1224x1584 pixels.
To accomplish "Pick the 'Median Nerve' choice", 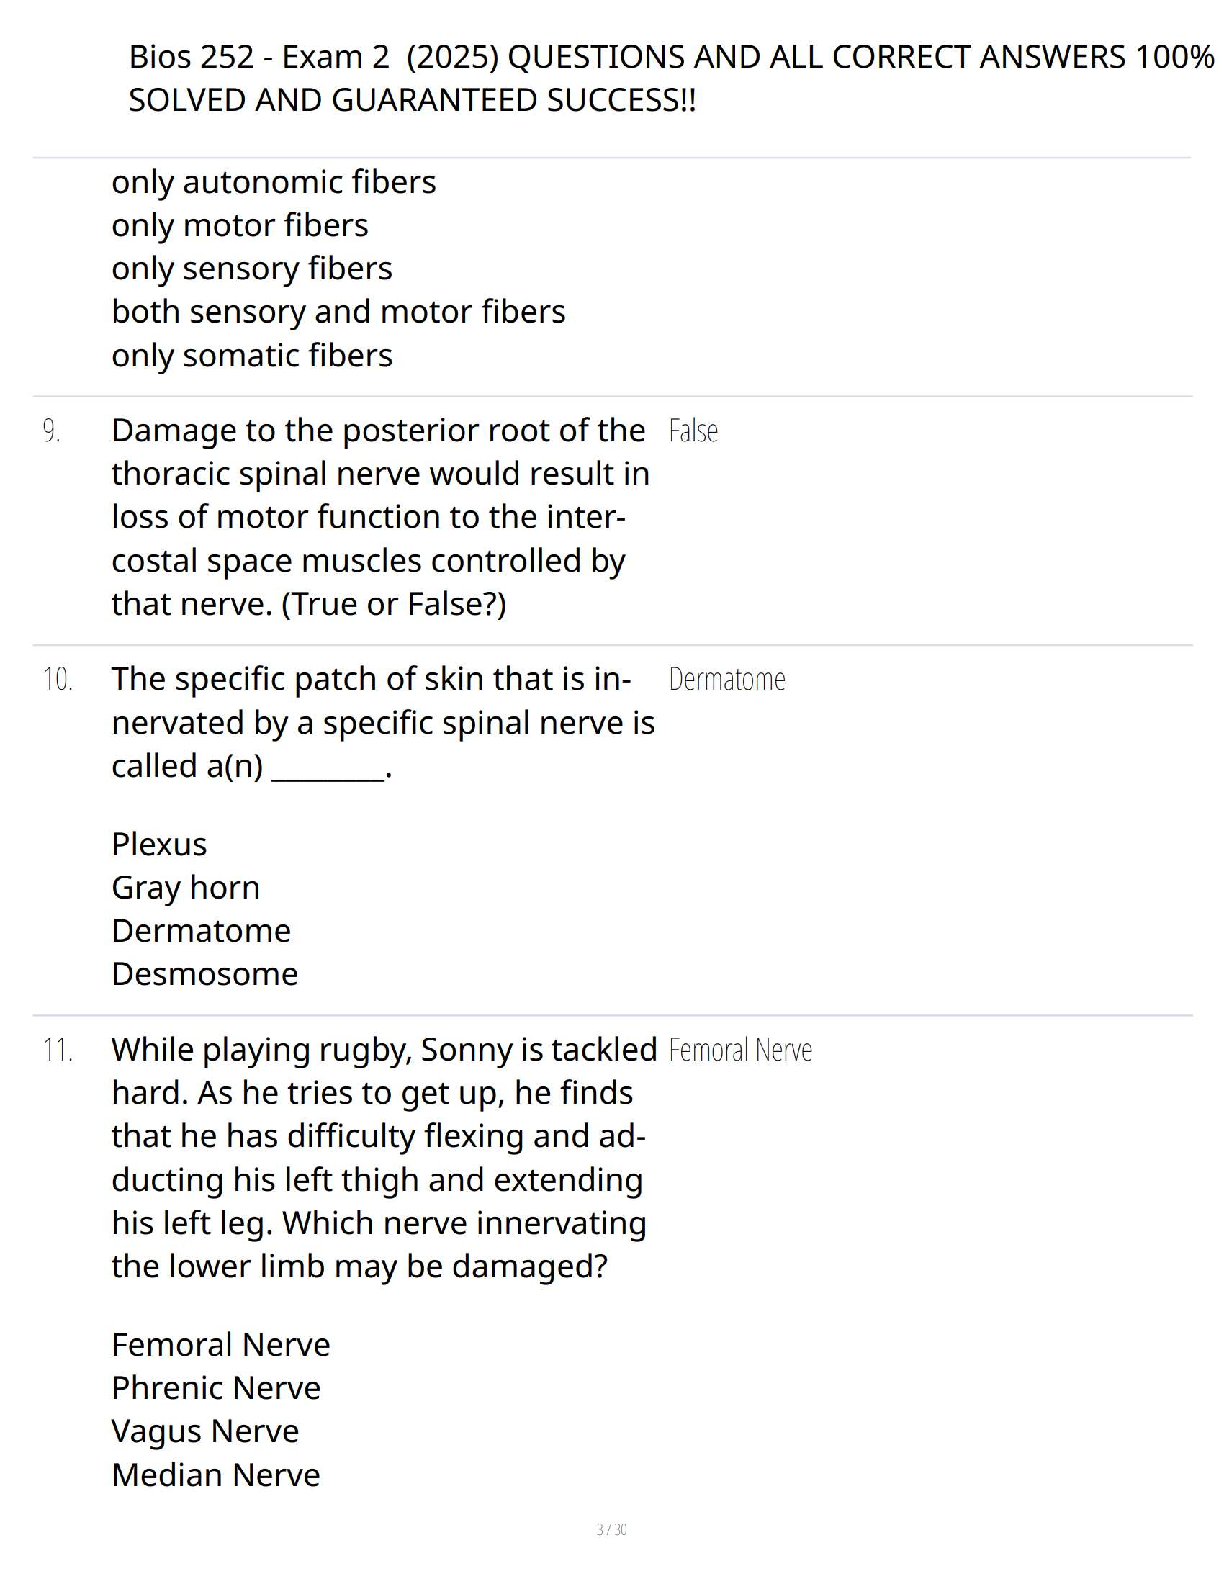I will 216,1475.
